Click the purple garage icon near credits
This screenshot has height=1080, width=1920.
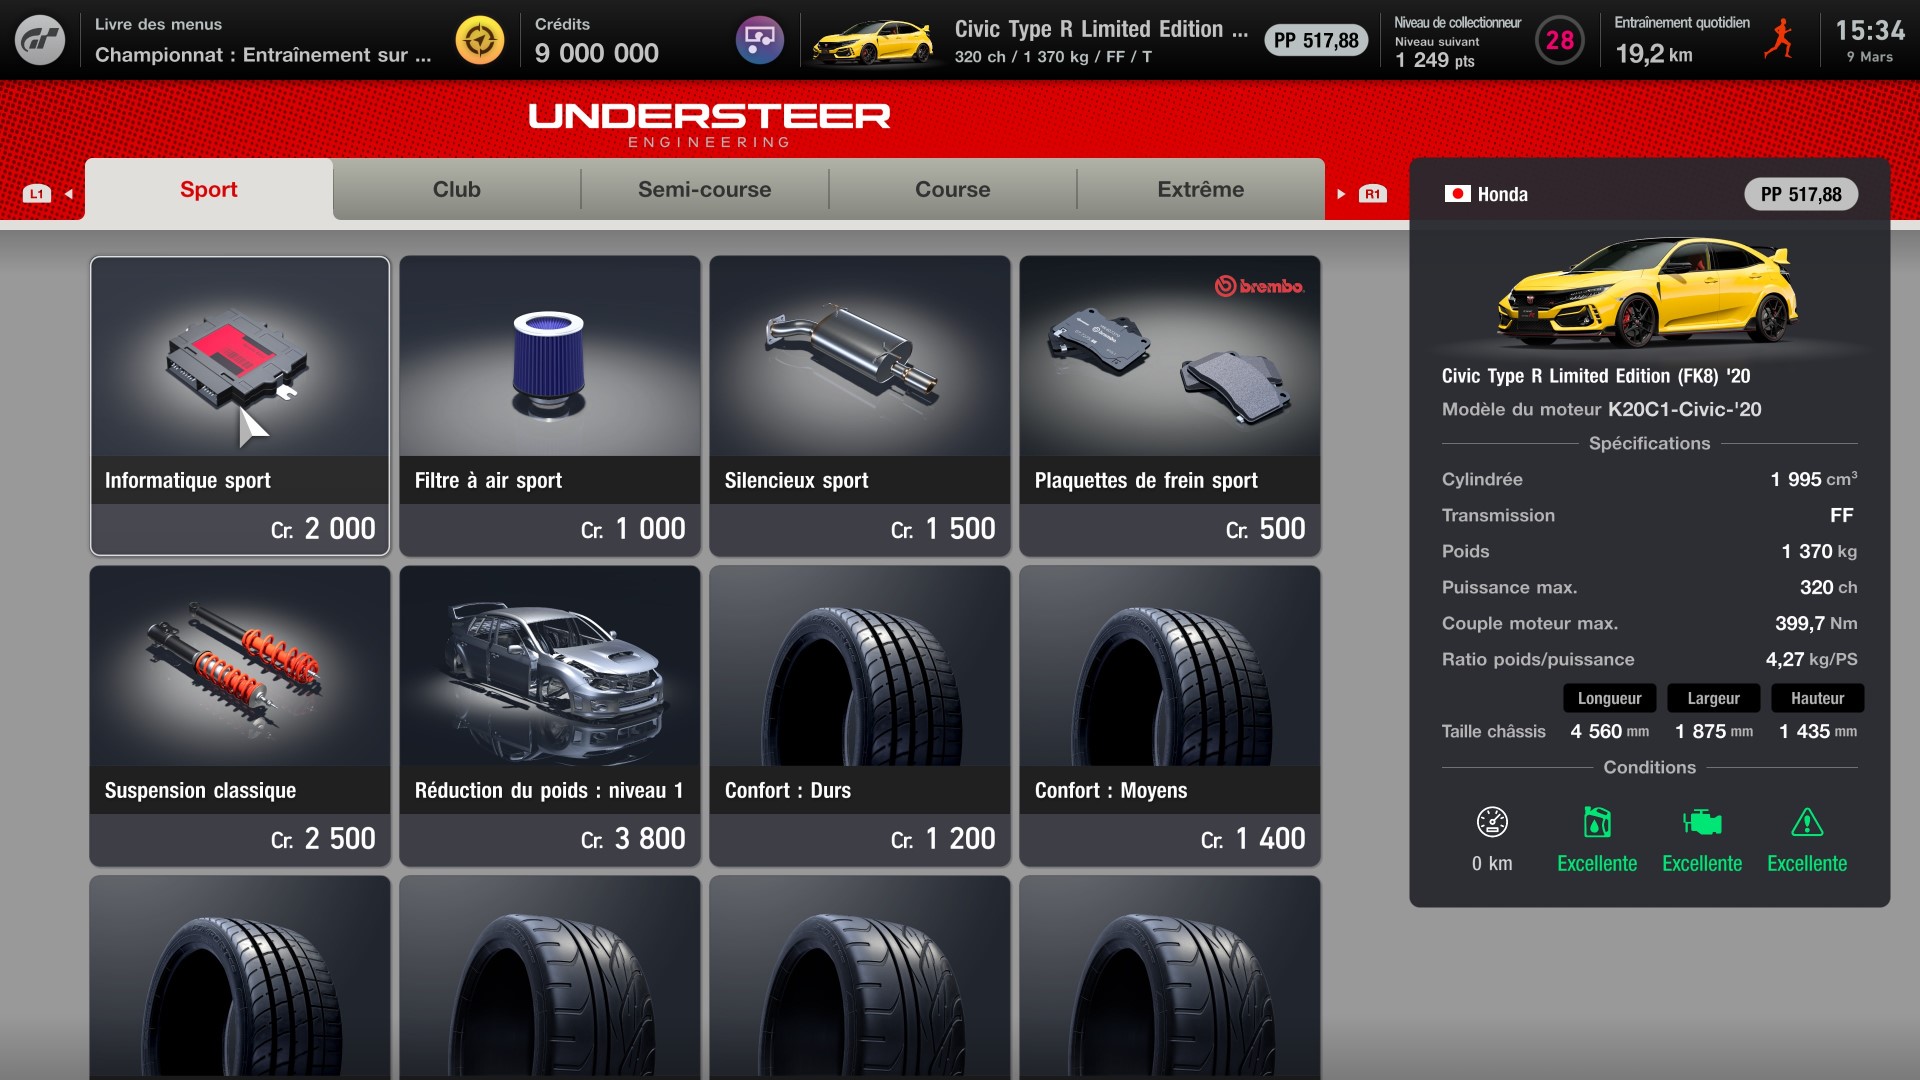coord(760,40)
